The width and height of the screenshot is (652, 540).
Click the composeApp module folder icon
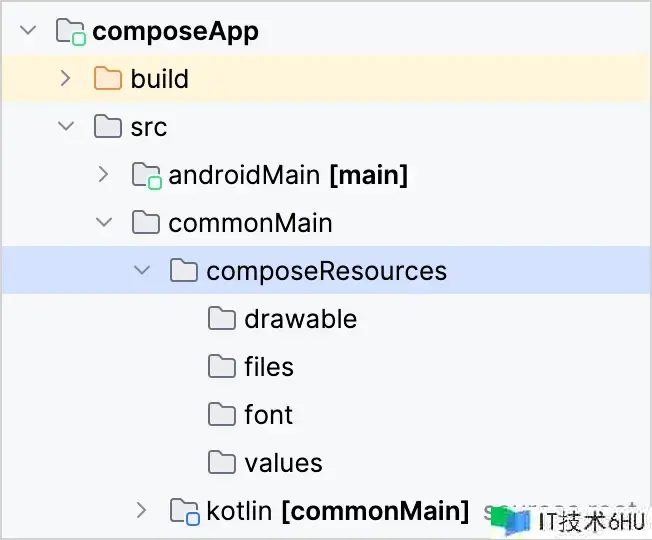(x=71, y=31)
